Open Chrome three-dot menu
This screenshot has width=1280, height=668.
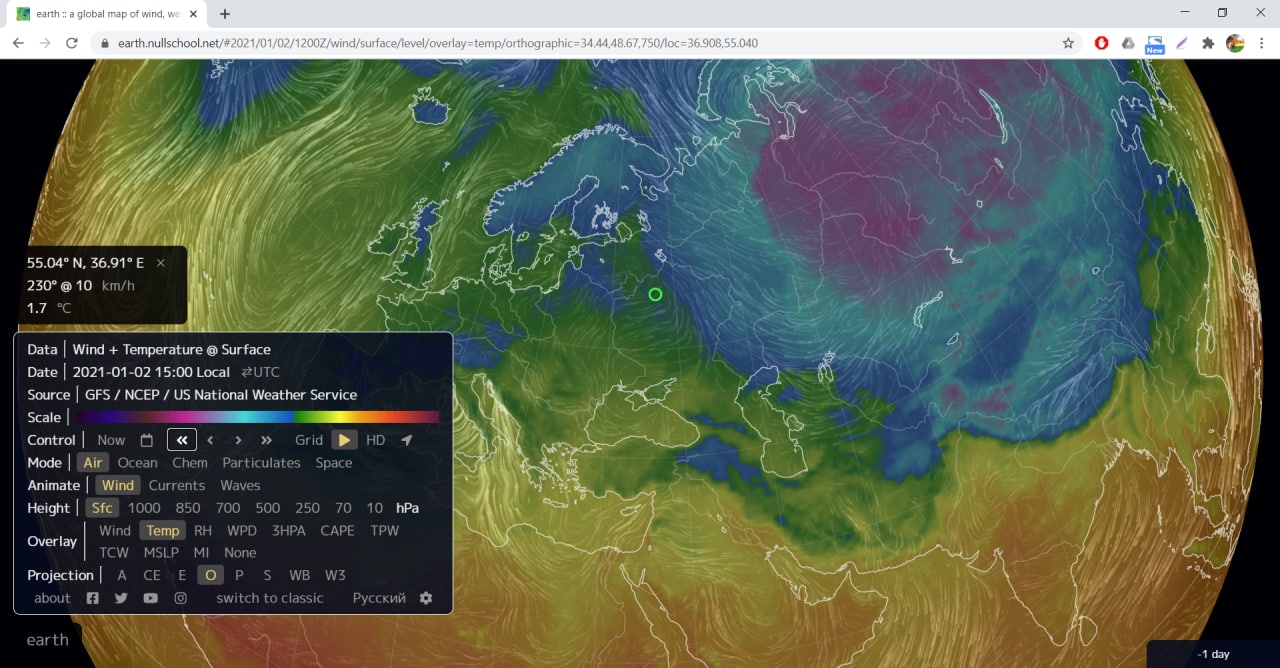pyautogui.click(x=1262, y=43)
